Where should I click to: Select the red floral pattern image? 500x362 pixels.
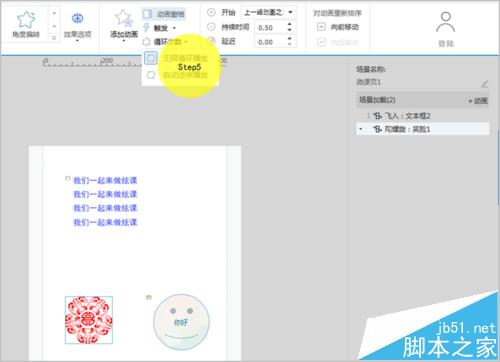click(x=89, y=320)
